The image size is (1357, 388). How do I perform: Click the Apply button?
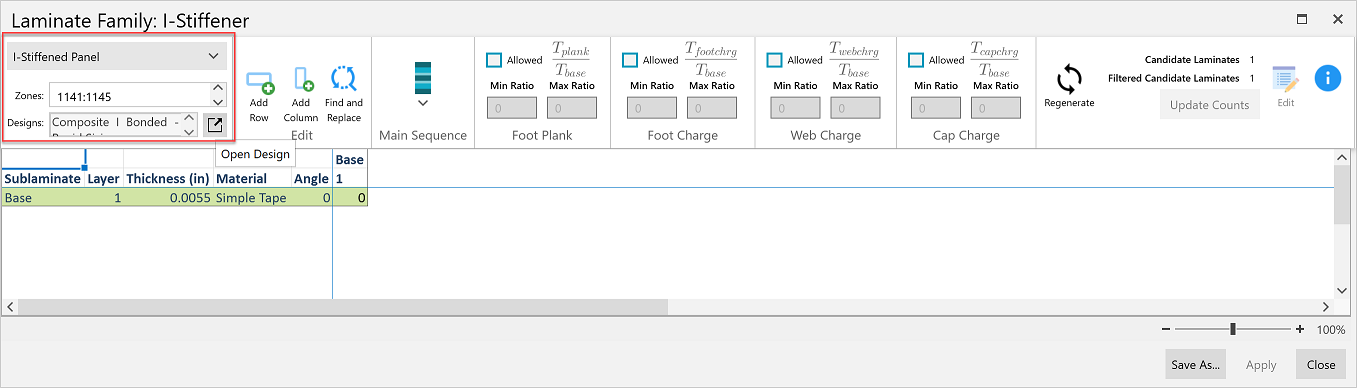coord(1260,365)
